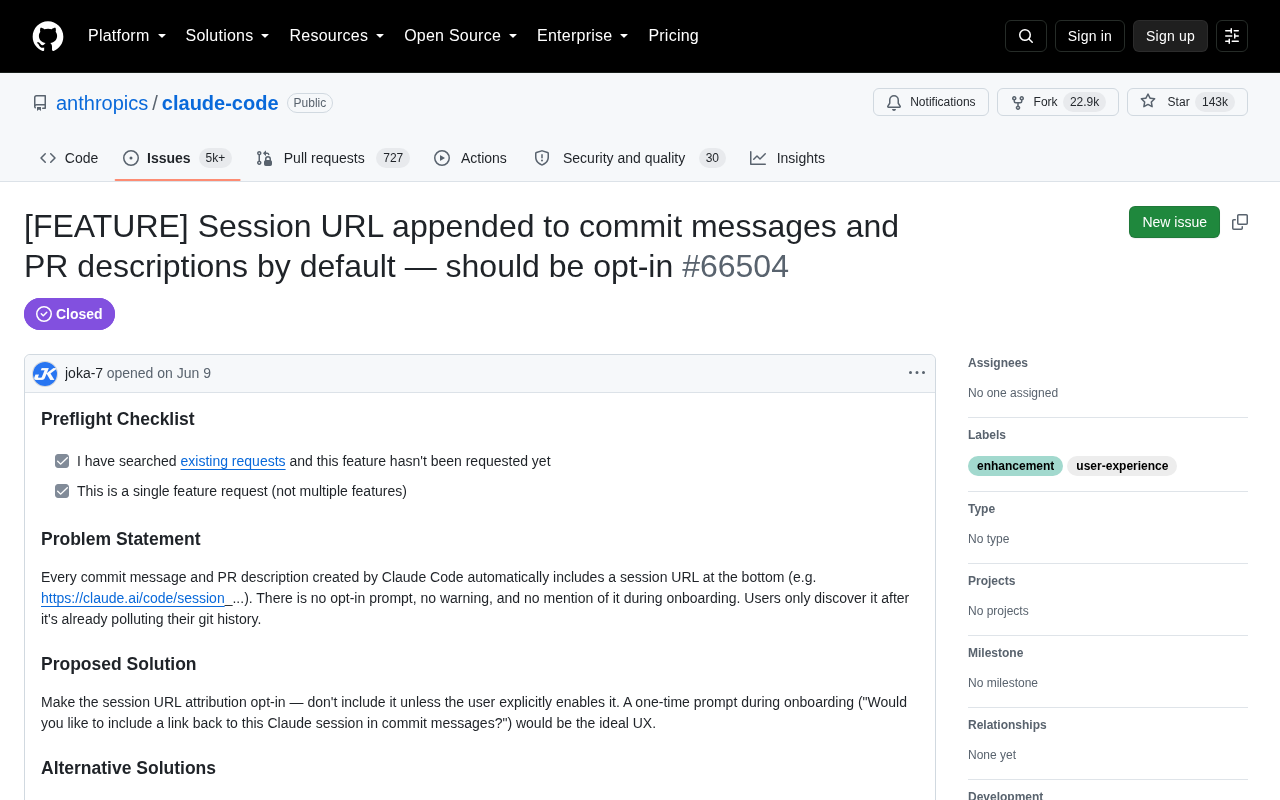Open the Security and quality tab
The width and height of the screenshot is (1280, 800).
coord(629,158)
